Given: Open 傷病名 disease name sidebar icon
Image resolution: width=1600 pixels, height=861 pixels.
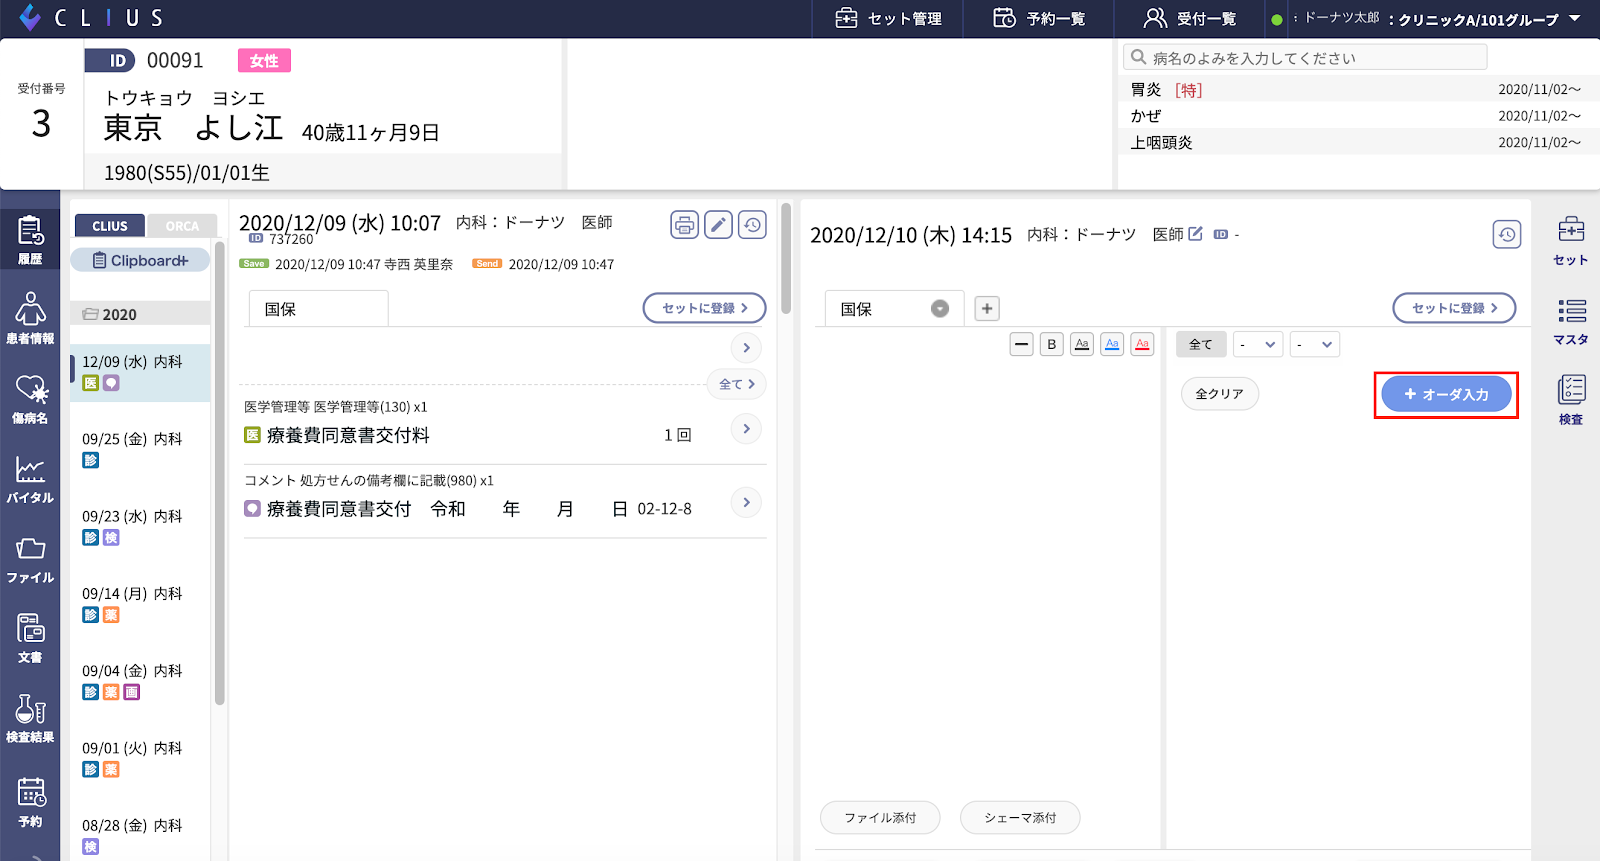Looking at the screenshot, I should pos(30,398).
